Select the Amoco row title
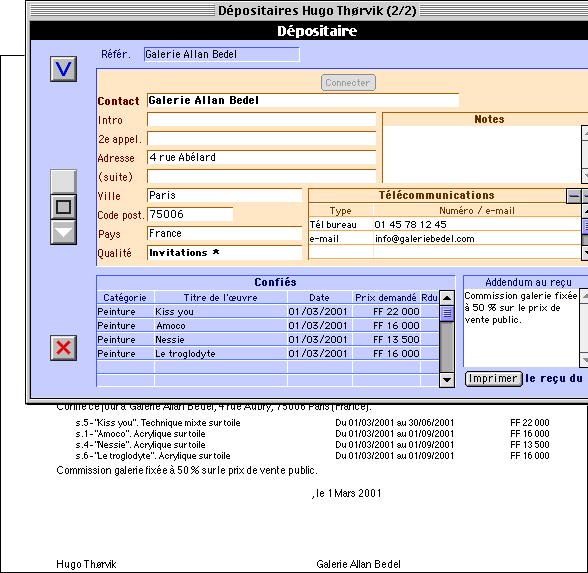This screenshot has height=573, width=588. point(221,326)
